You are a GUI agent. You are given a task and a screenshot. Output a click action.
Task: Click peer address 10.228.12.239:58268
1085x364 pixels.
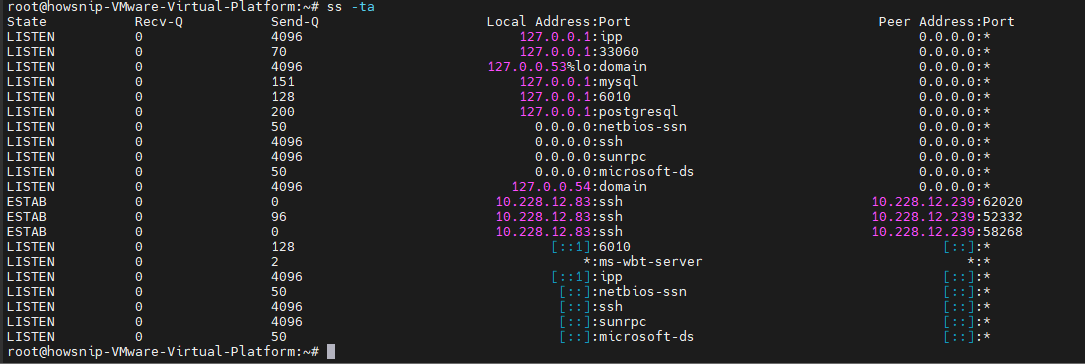[x=947, y=232]
